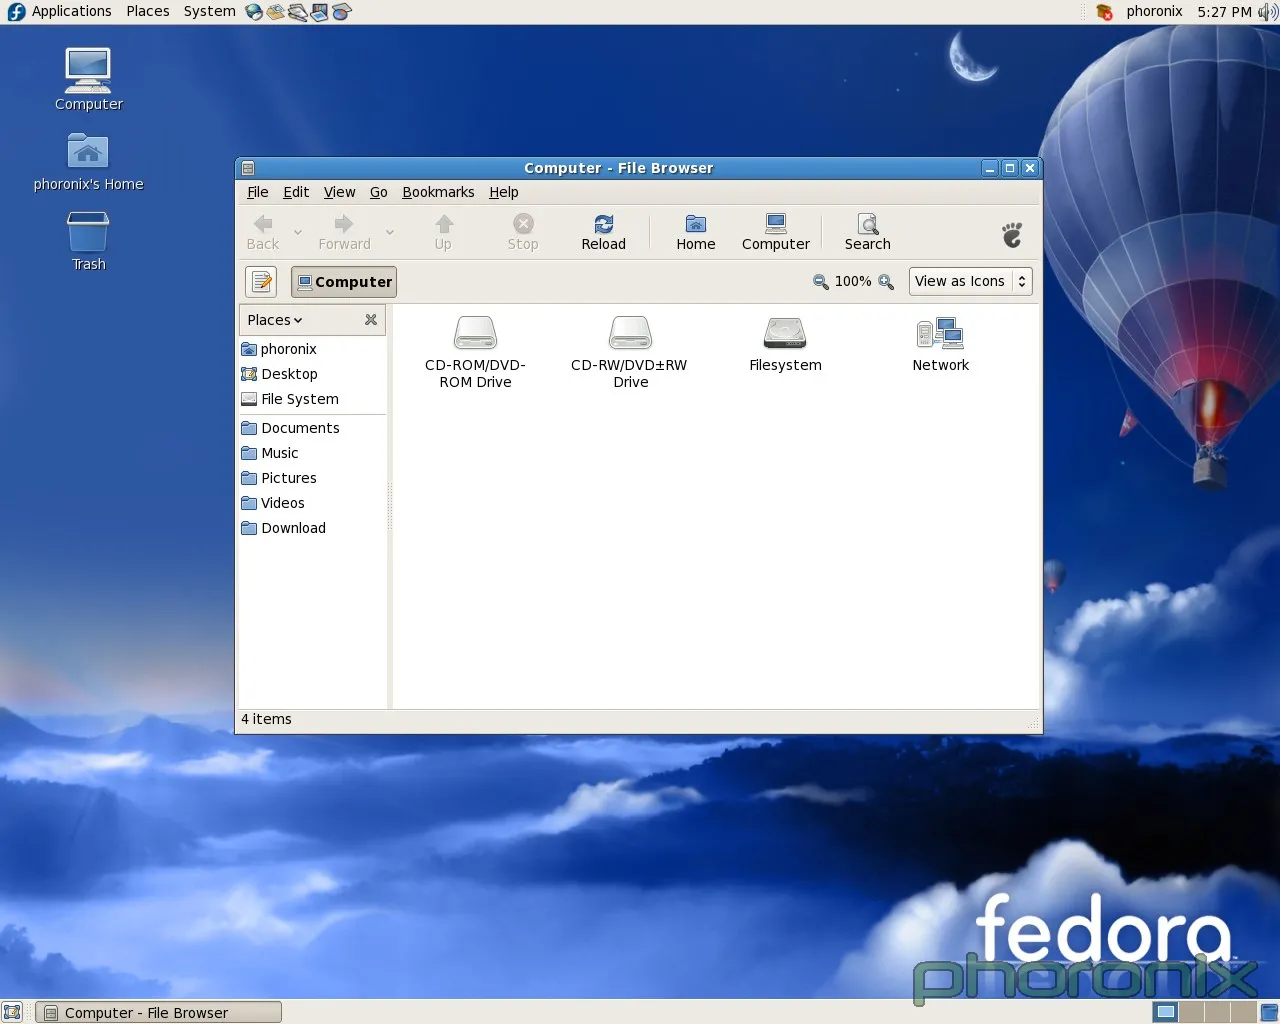The image size is (1280, 1024).
Task: Open the File menu
Action: click(x=258, y=192)
